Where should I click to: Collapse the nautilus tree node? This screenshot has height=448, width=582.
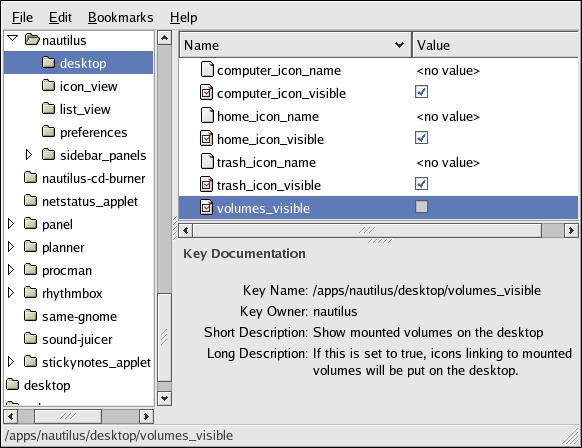tap(13, 38)
